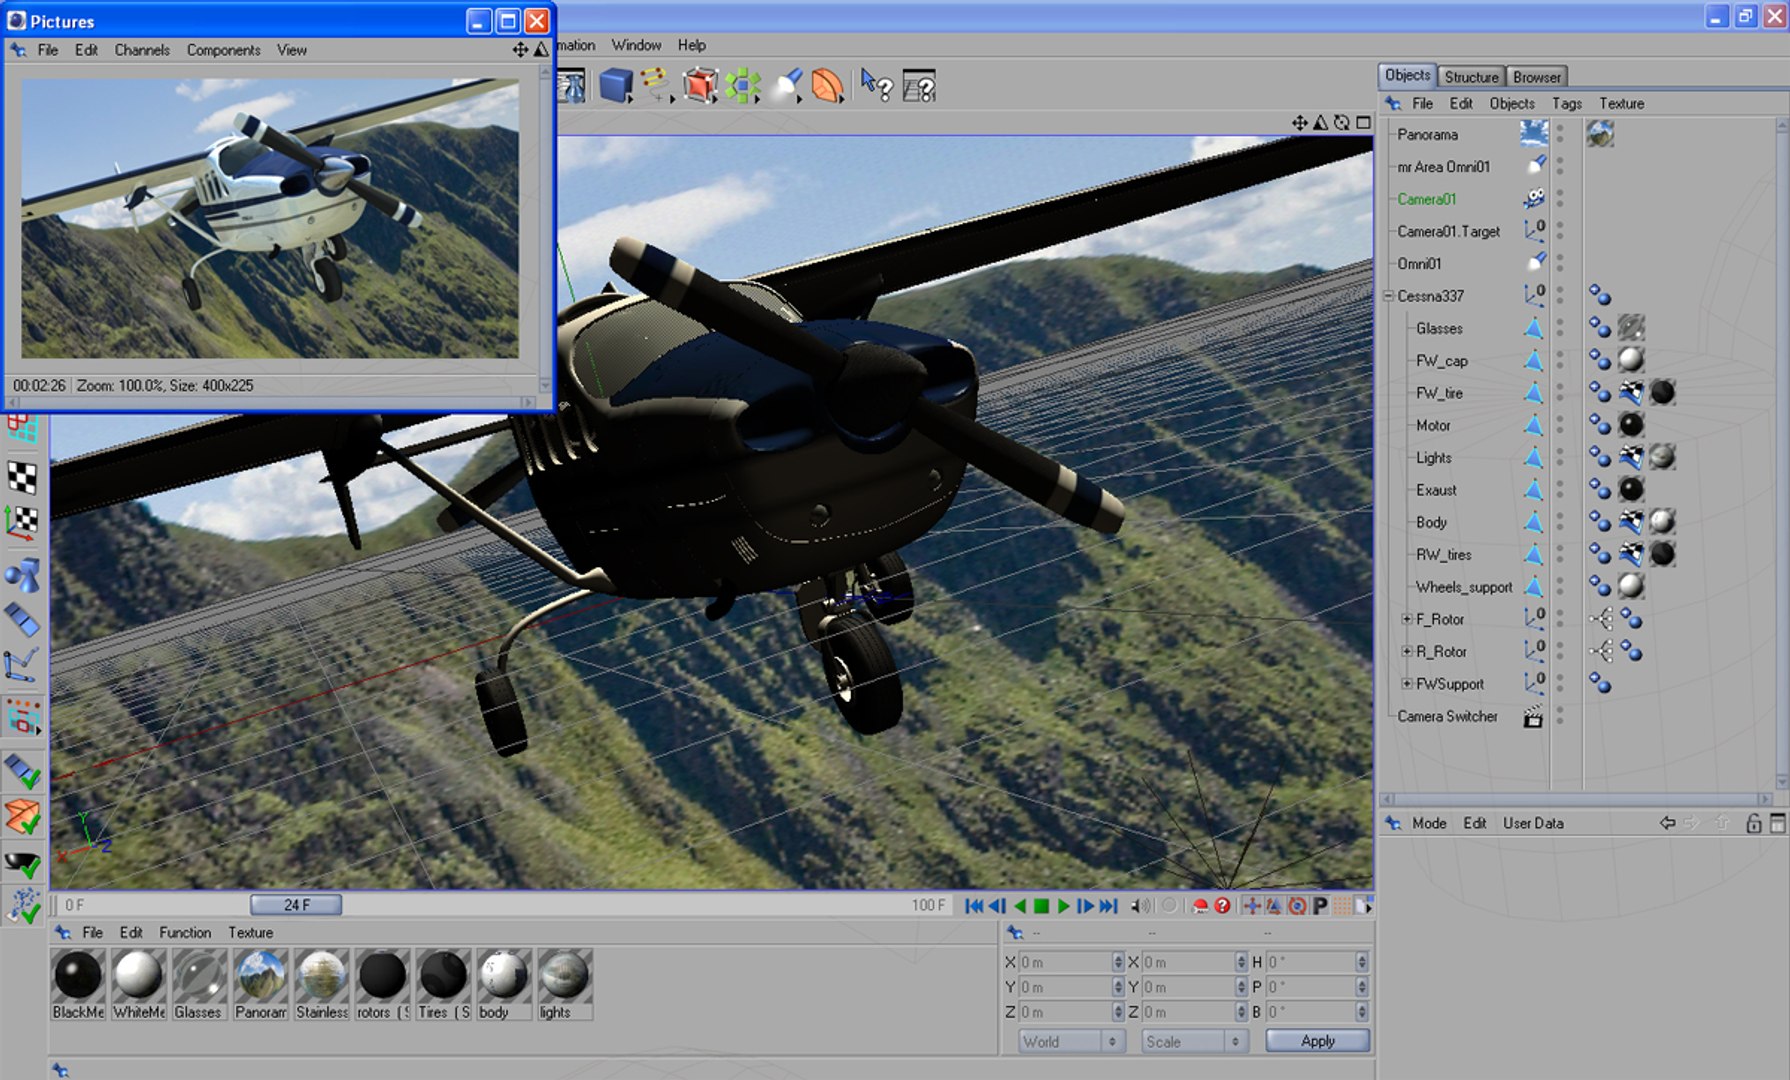Activate the context help pointer tool
Image resolution: width=1790 pixels, height=1080 pixels.
click(876, 86)
